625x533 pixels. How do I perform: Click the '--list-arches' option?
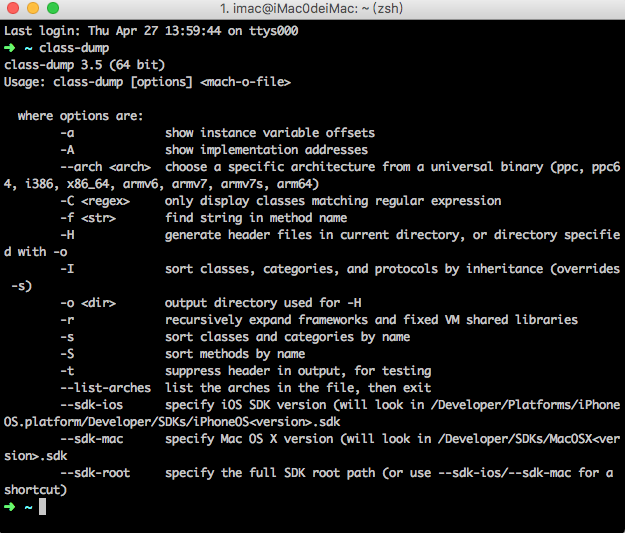click(x=106, y=387)
